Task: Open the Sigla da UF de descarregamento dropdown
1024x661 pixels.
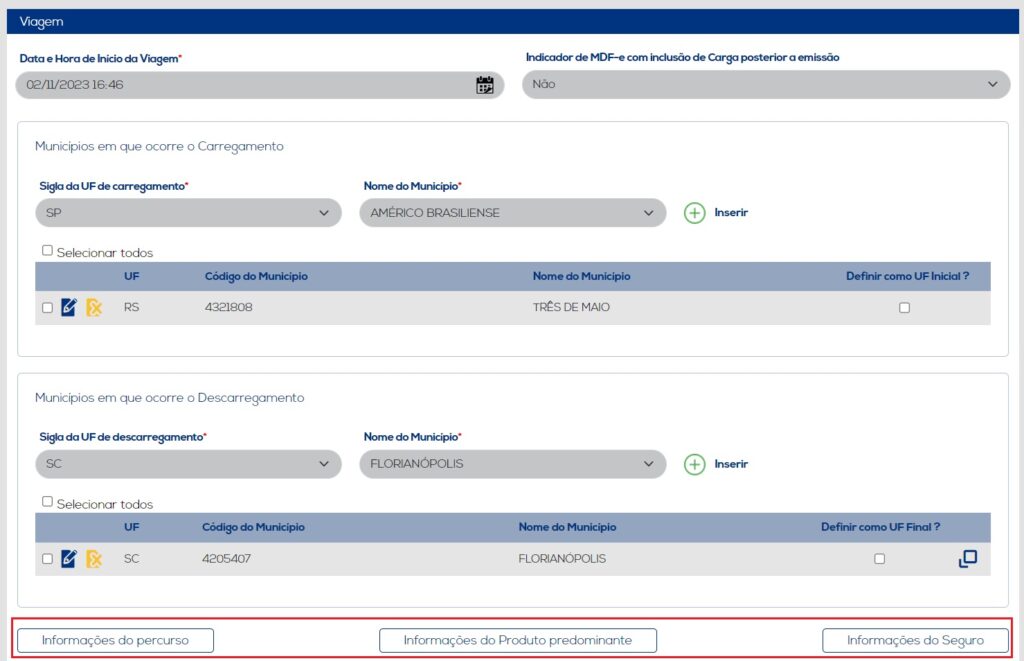Action: pyautogui.click(x=187, y=464)
